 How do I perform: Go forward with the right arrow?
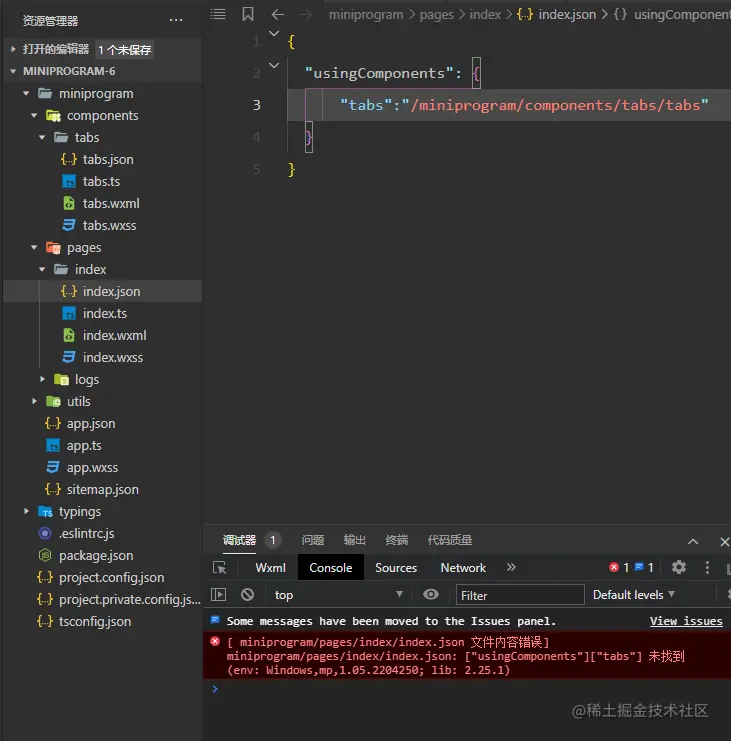point(306,15)
